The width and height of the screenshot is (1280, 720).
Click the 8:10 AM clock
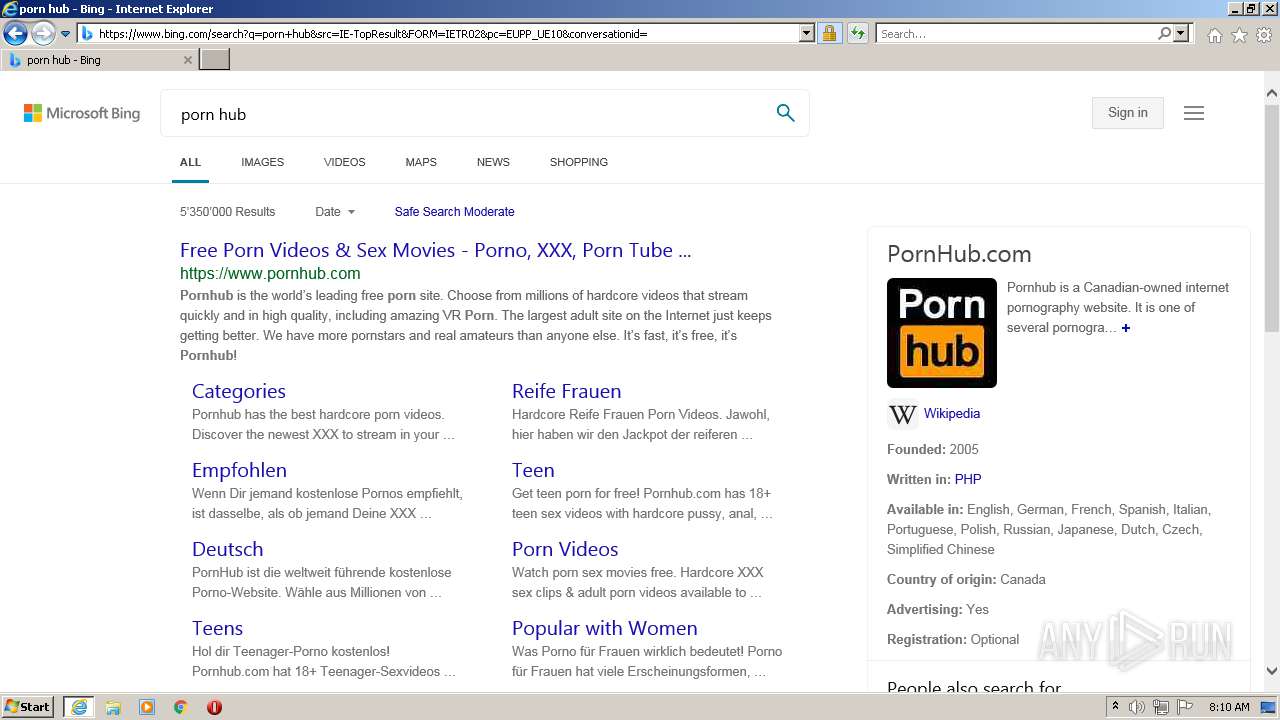[x=1229, y=707]
